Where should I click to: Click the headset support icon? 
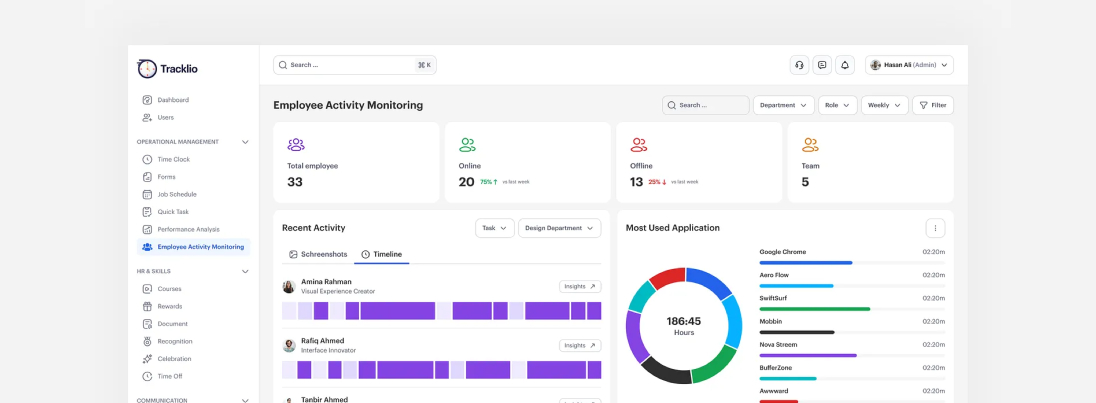coord(799,65)
